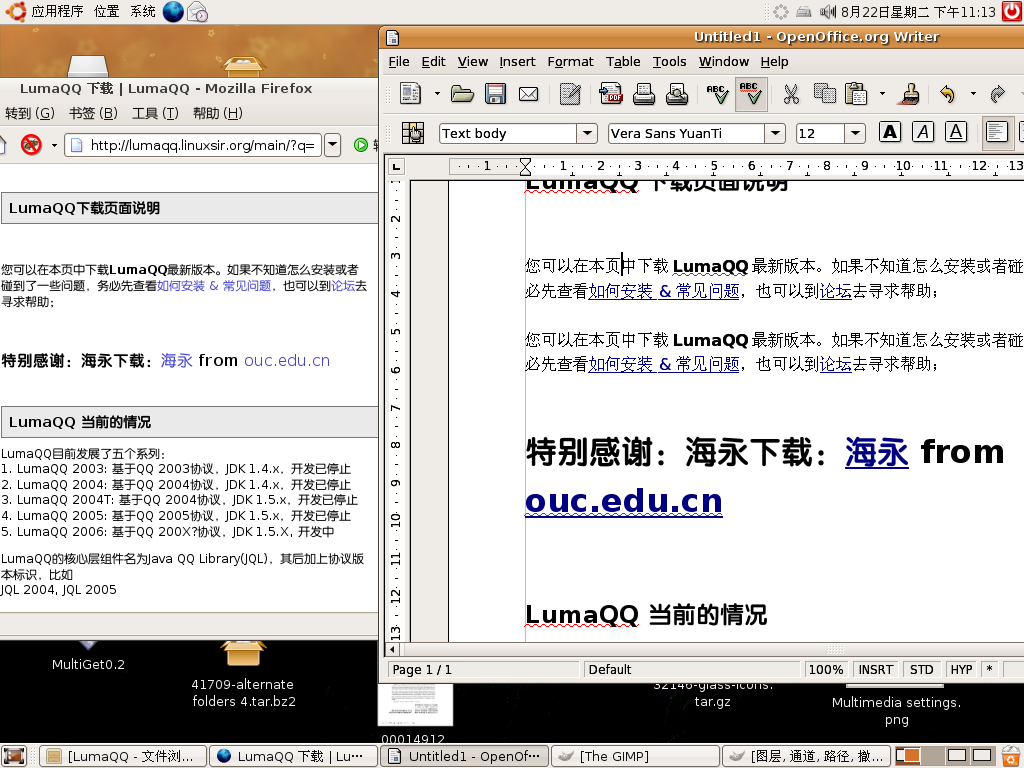This screenshot has height=768, width=1024.
Task: Run the Spellcheck ABC icon
Action: tap(717, 94)
